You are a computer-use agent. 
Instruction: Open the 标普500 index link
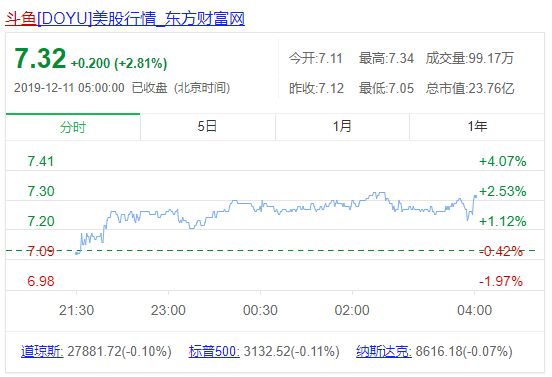coord(214,351)
